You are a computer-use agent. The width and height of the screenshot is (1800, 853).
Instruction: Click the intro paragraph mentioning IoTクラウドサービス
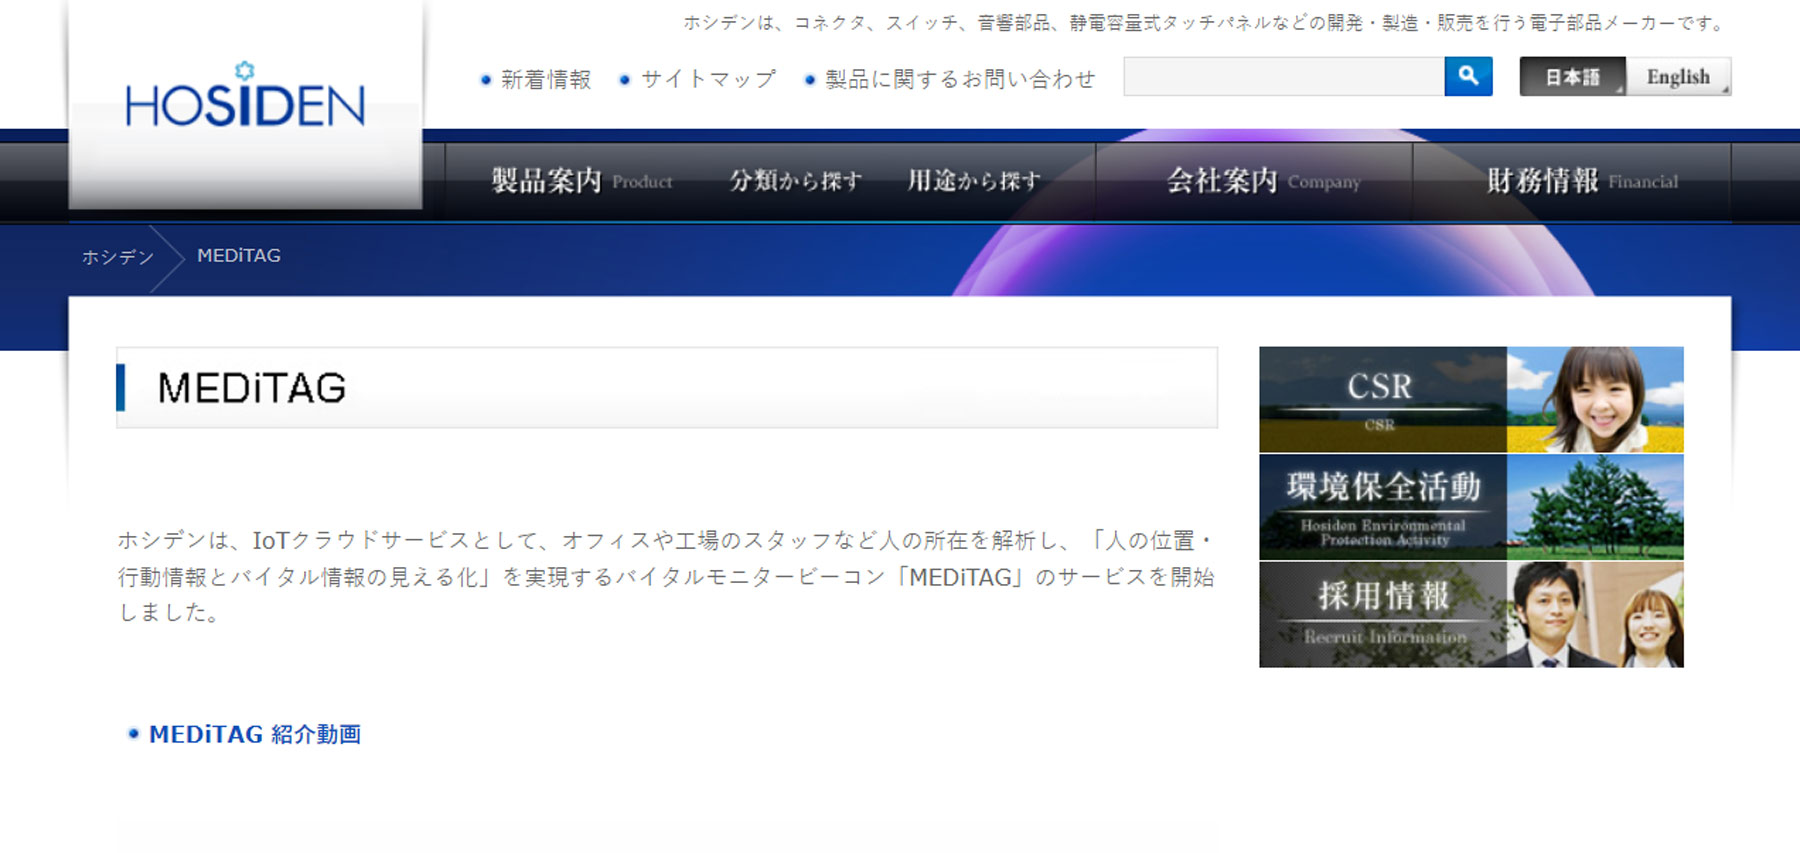coord(666,576)
